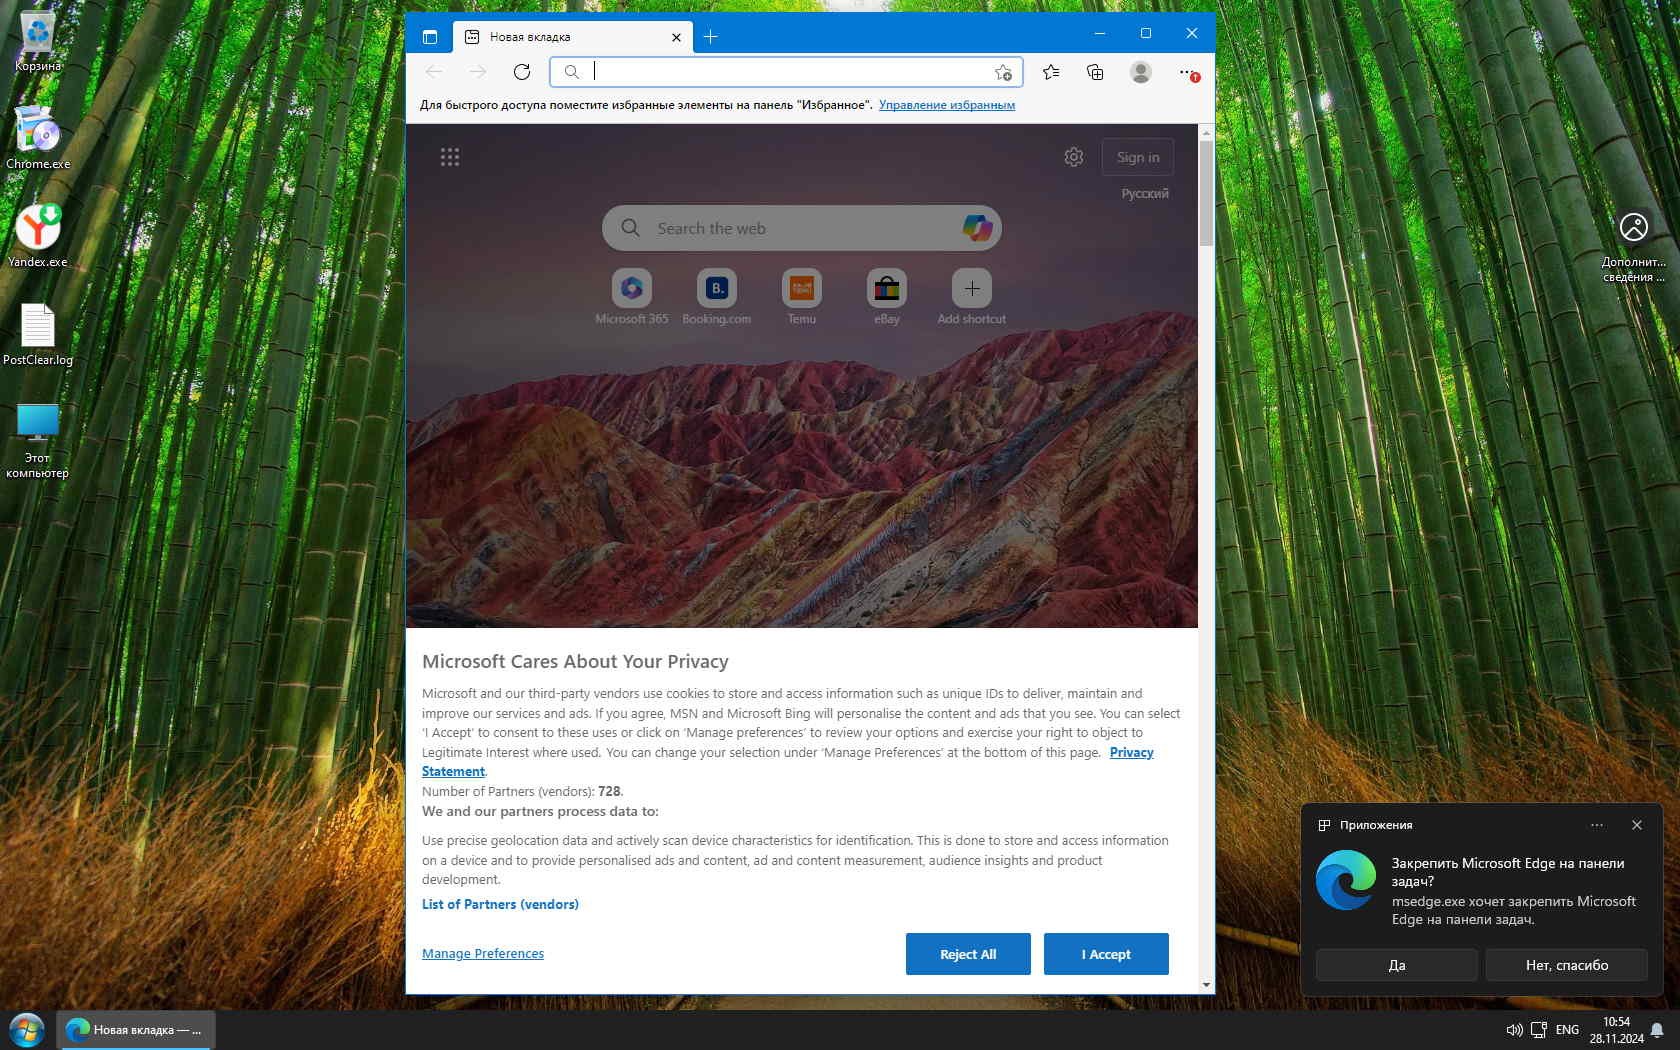Image resolution: width=1680 pixels, height=1050 pixels.
Task: Open Edge Settings and more menu
Action: (1187, 72)
